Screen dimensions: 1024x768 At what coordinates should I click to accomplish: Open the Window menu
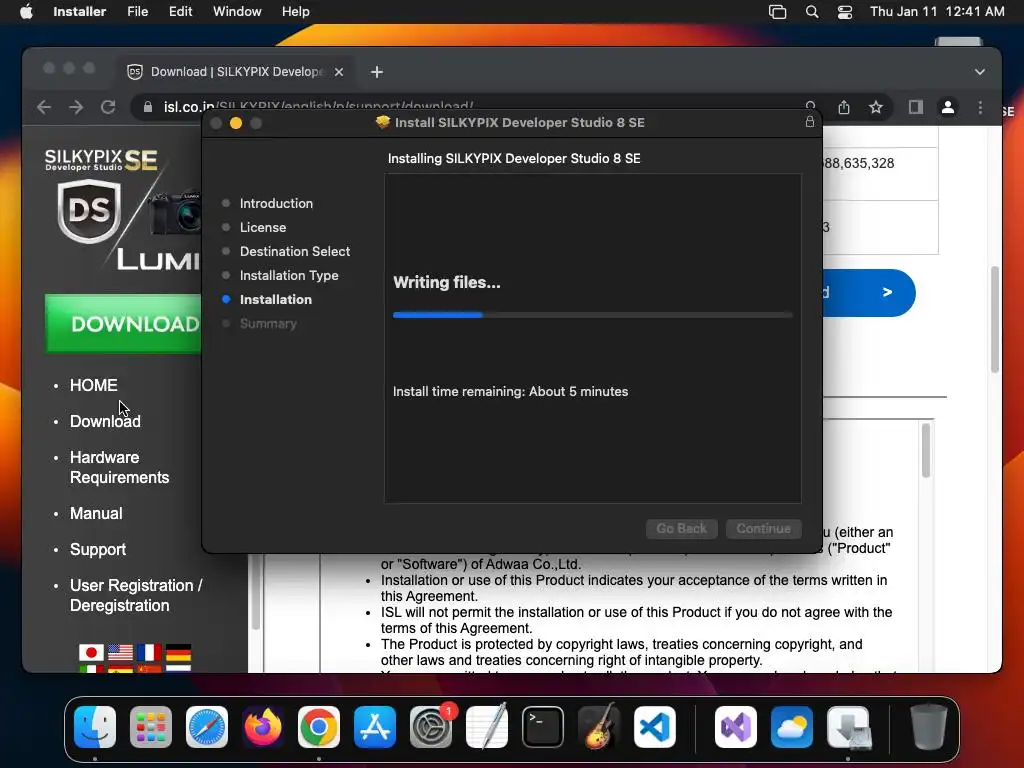pos(237,12)
